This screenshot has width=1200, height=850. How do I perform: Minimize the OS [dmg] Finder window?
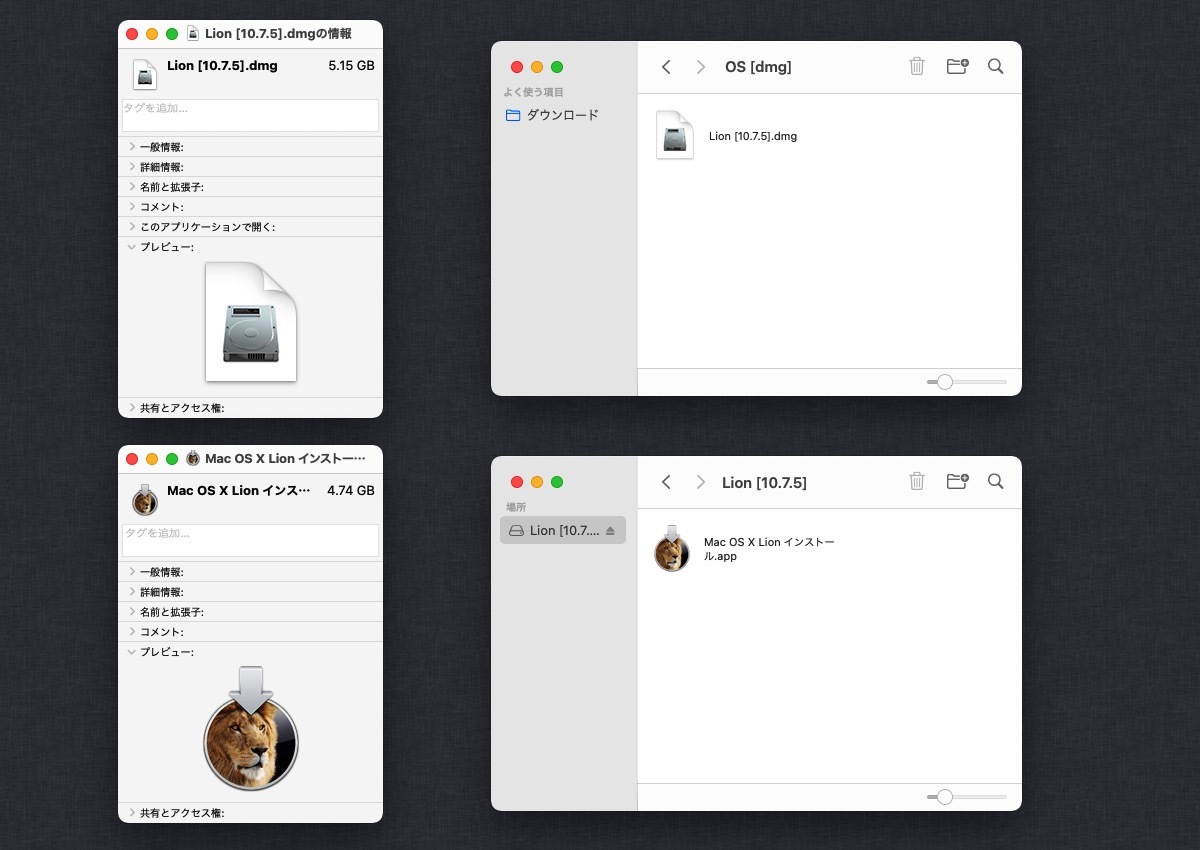(537, 67)
